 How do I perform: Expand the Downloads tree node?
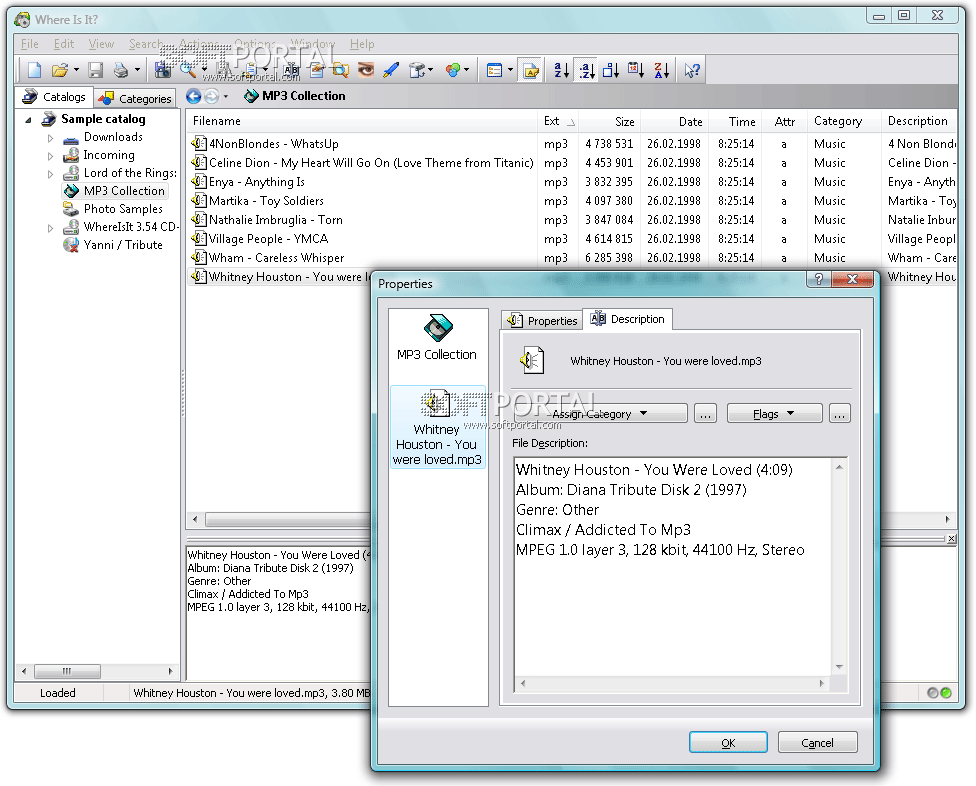click(x=50, y=138)
